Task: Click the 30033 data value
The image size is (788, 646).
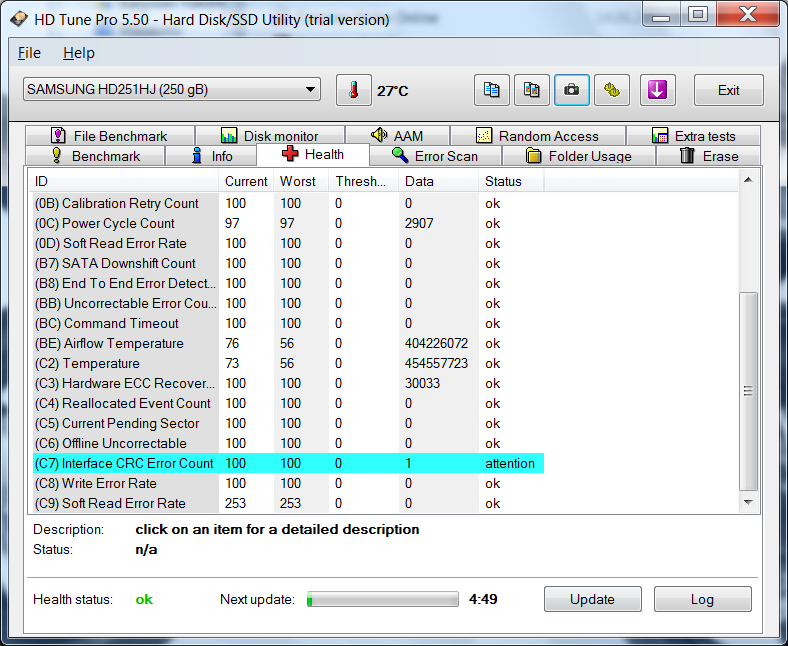Action: (x=422, y=384)
